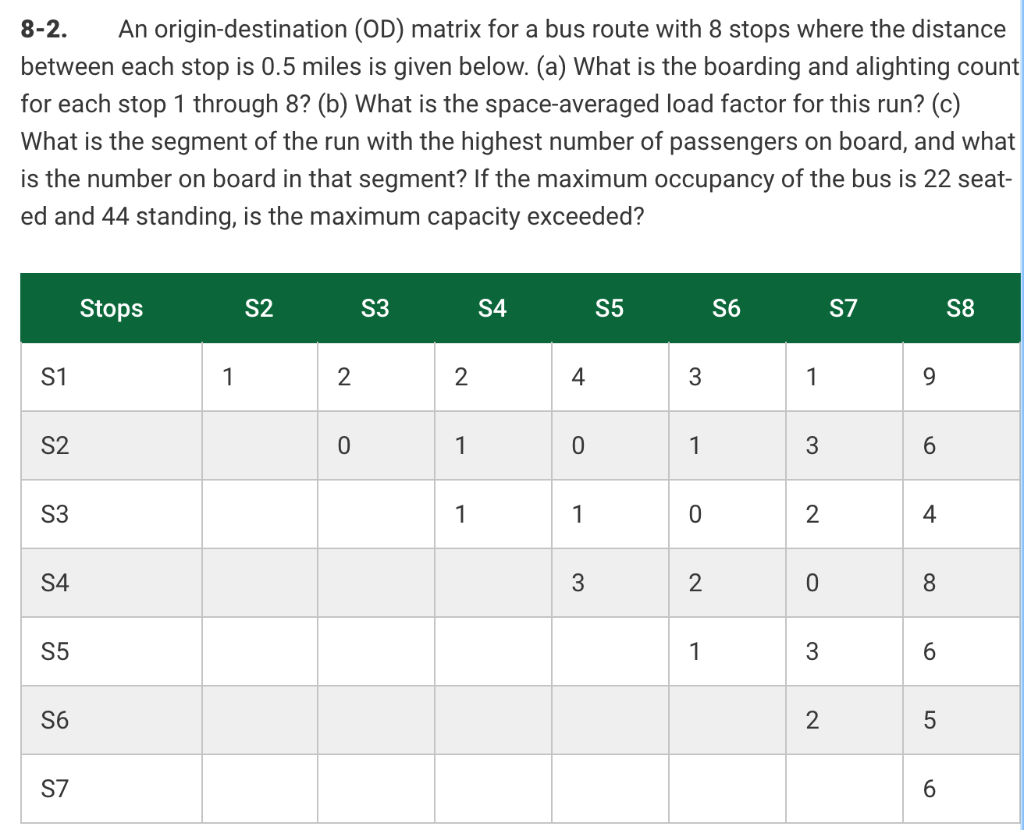
Task: Select the S2 column header
Action: [x=259, y=308]
